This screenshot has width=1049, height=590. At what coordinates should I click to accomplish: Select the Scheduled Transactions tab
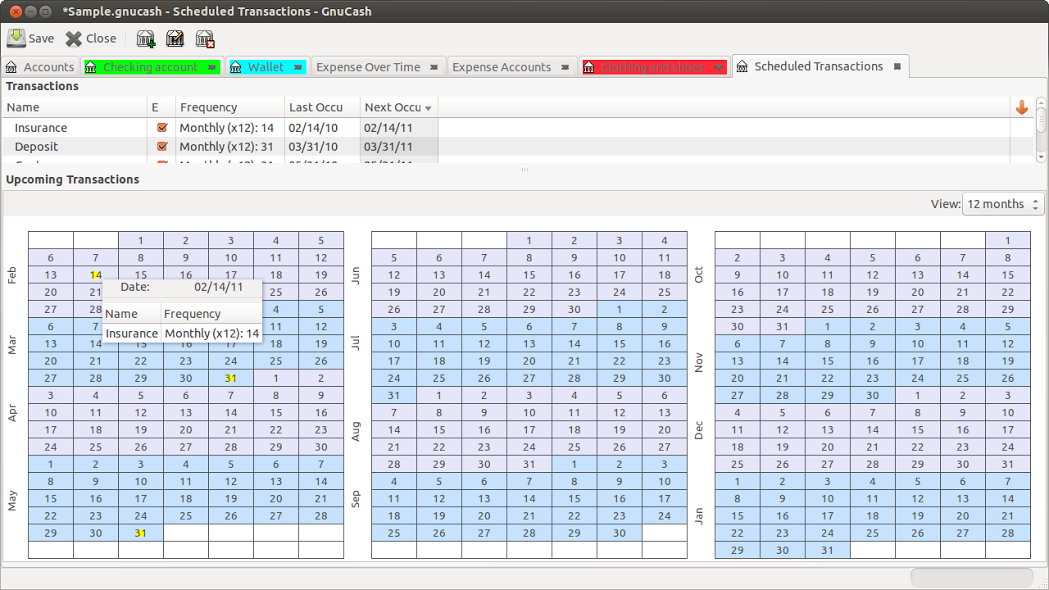tap(819, 66)
